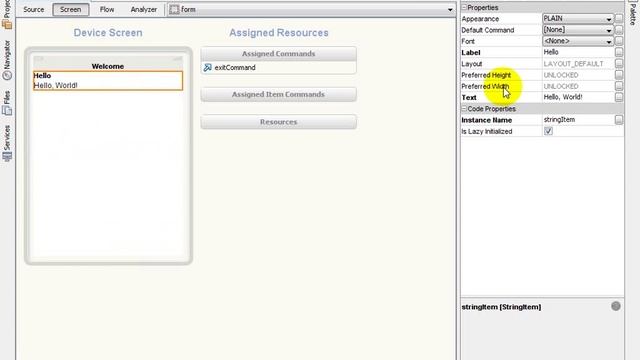Screen dimensions: 640x360
Task: Open custom editor for Preferred Height property
Action: coord(619,75)
